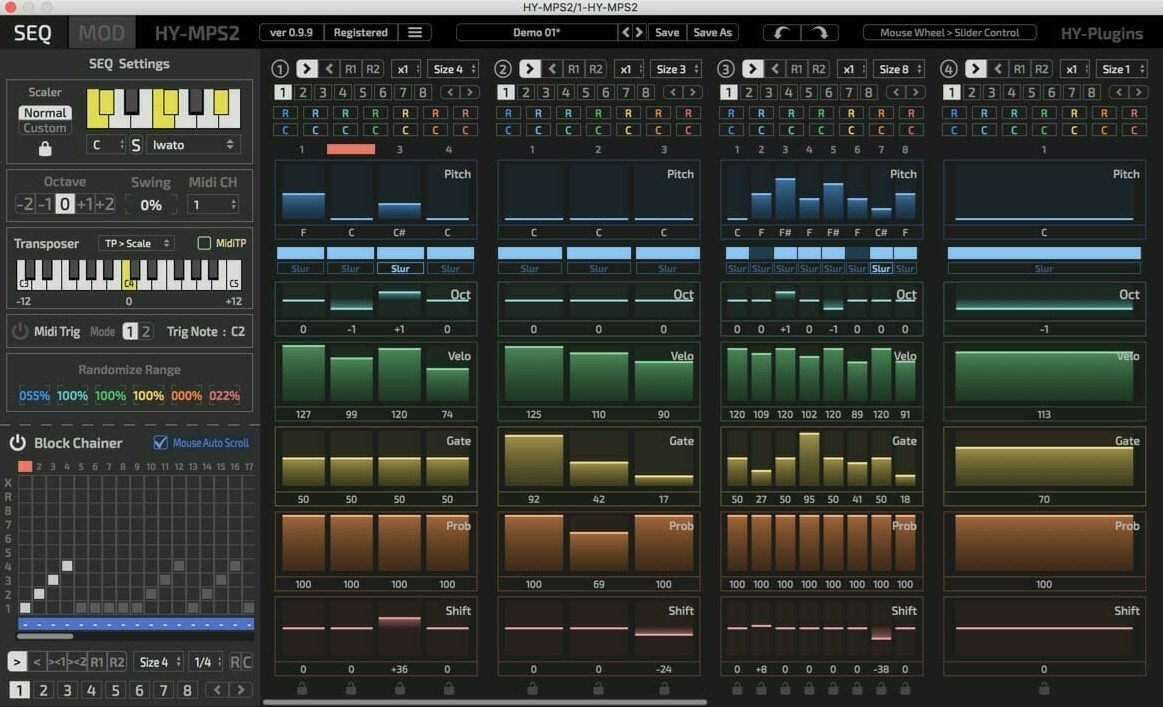Open the Midi CH dropdown
The image size is (1163, 707).
tap(214, 204)
